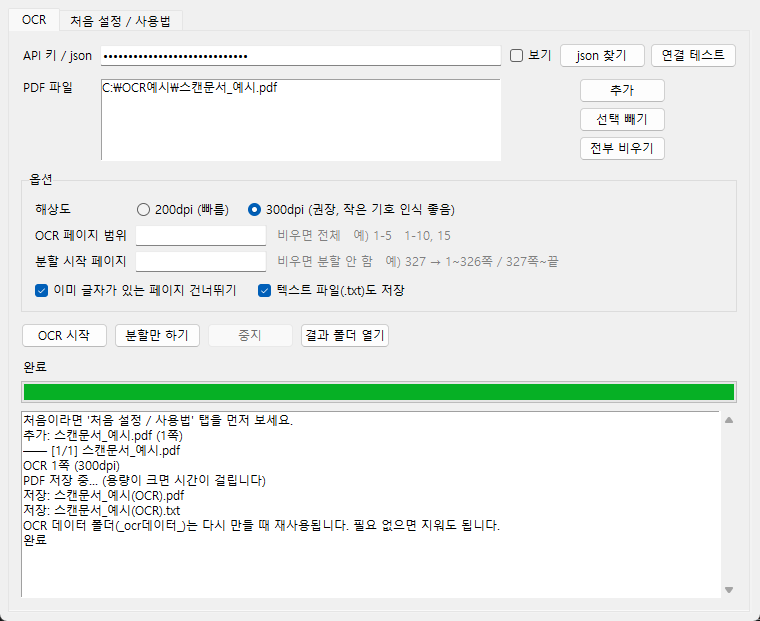
Task: Choose the 200dpi (빠름) radio option
Action: pos(143,209)
